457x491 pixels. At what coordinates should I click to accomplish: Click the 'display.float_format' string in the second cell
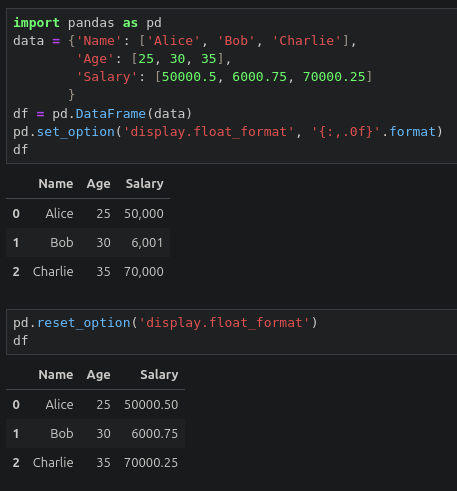click(224, 323)
